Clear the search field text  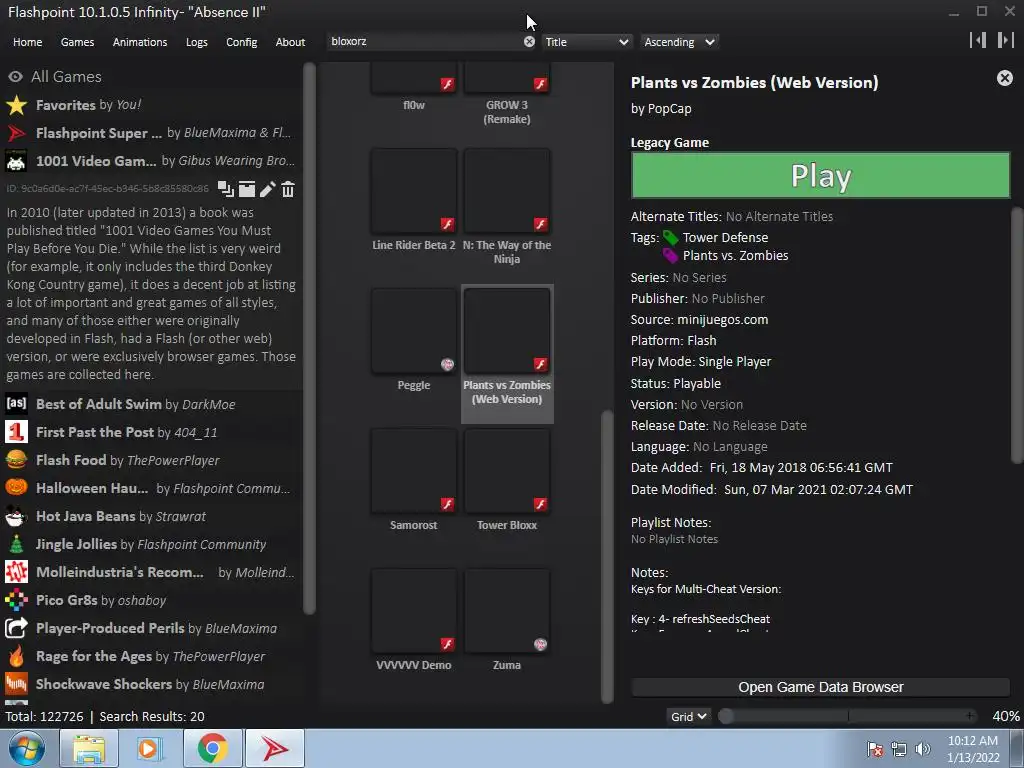[529, 42]
